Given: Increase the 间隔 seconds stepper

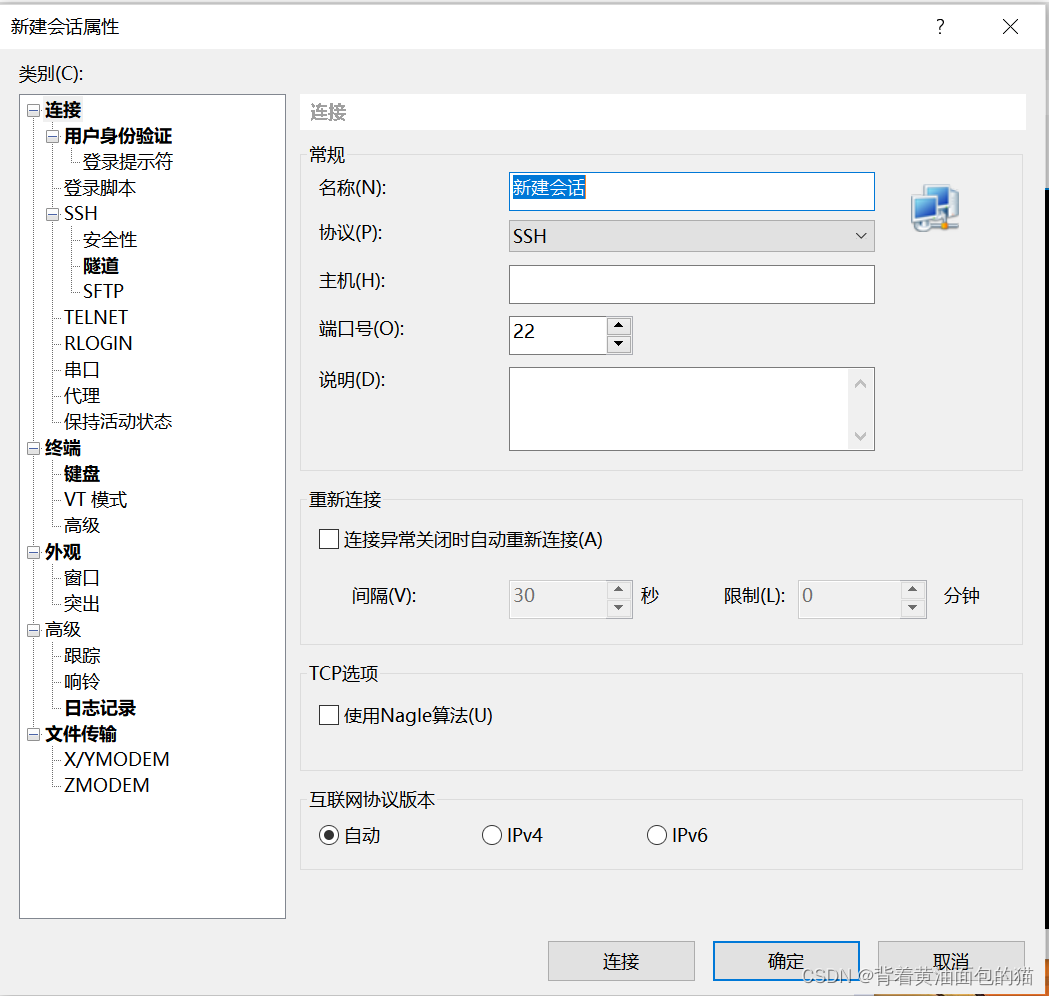Looking at the screenshot, I should 619,589.
